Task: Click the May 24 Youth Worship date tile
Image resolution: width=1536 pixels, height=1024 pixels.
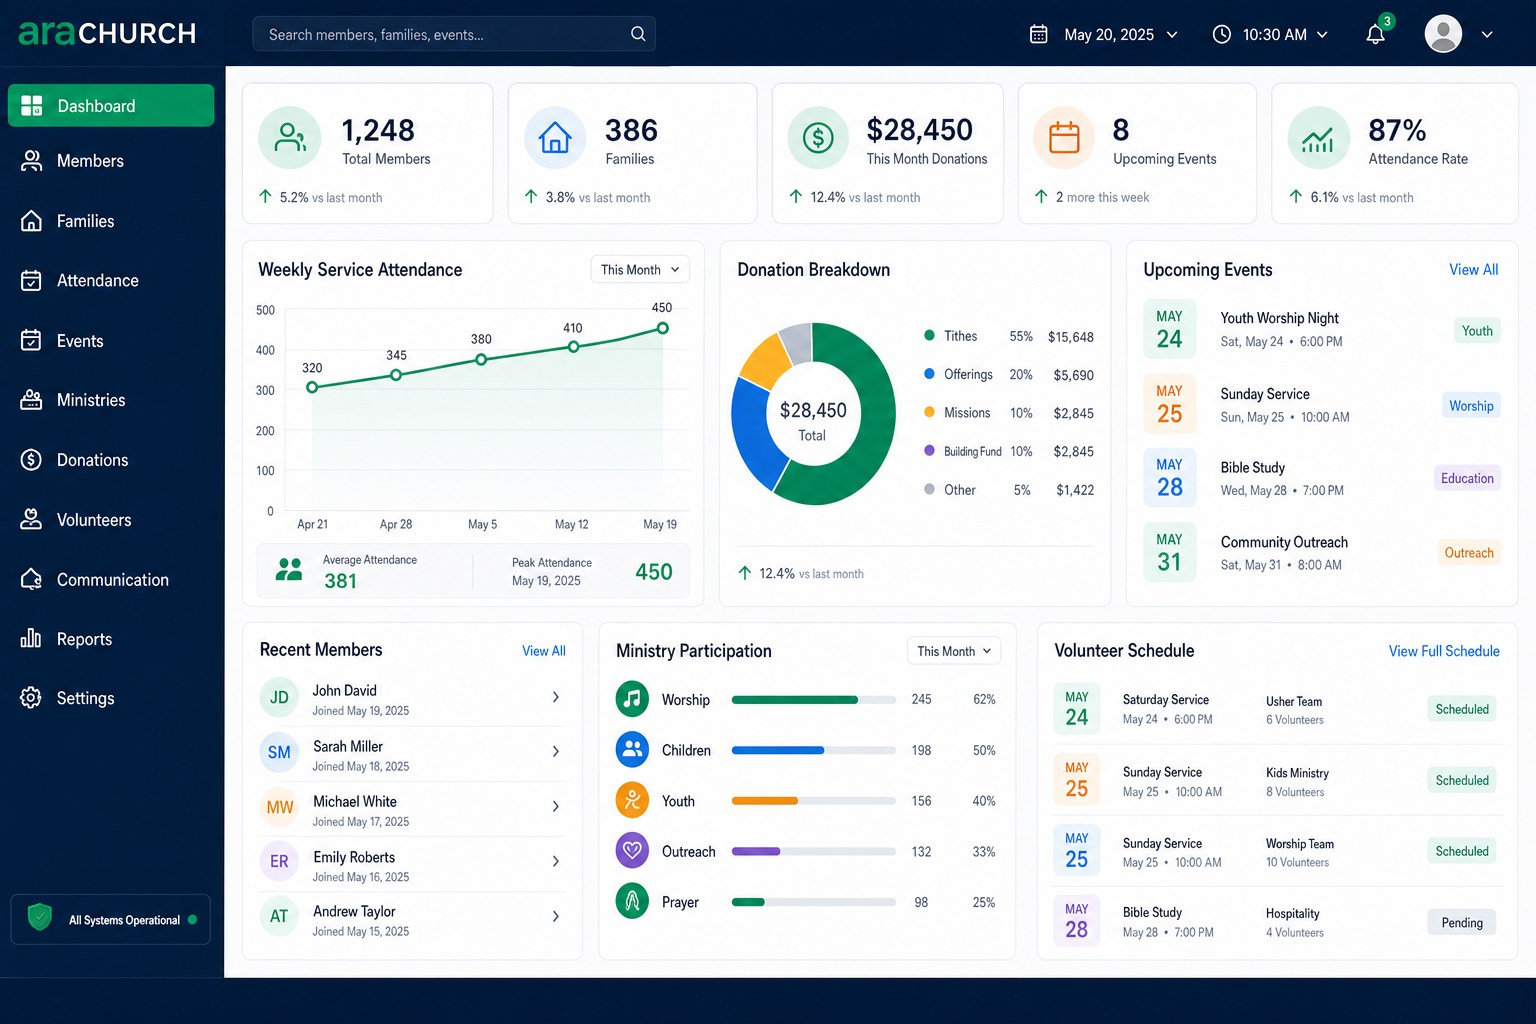Action: pyautogui.click(x=1169, y=328)
